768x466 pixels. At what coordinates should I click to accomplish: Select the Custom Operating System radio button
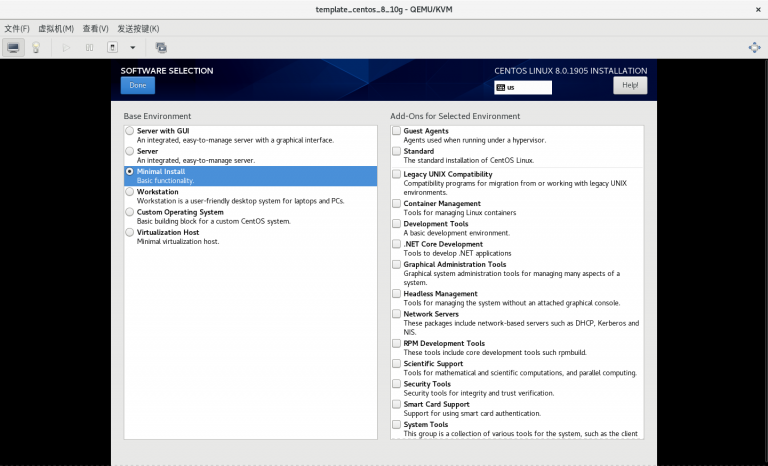(129, 212)
